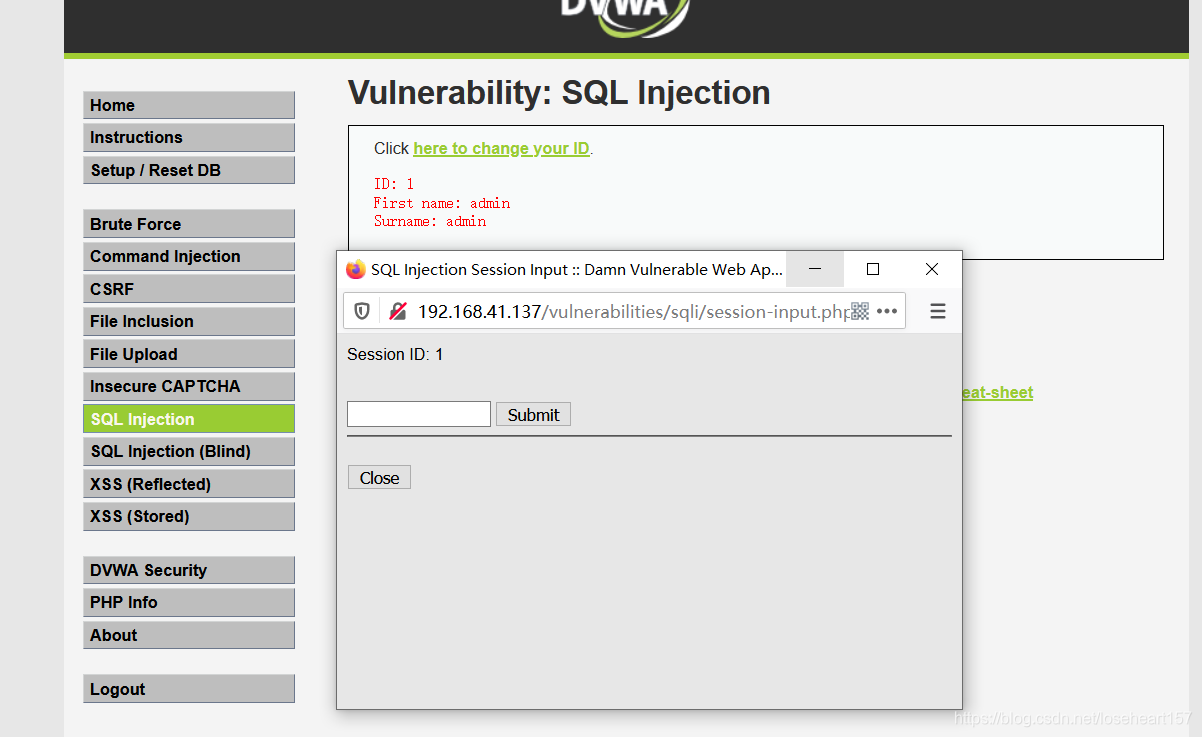Click the partially visible cheat-sheet link
1202x737 pixels.
pyautogui.click(x=997, y=392)
